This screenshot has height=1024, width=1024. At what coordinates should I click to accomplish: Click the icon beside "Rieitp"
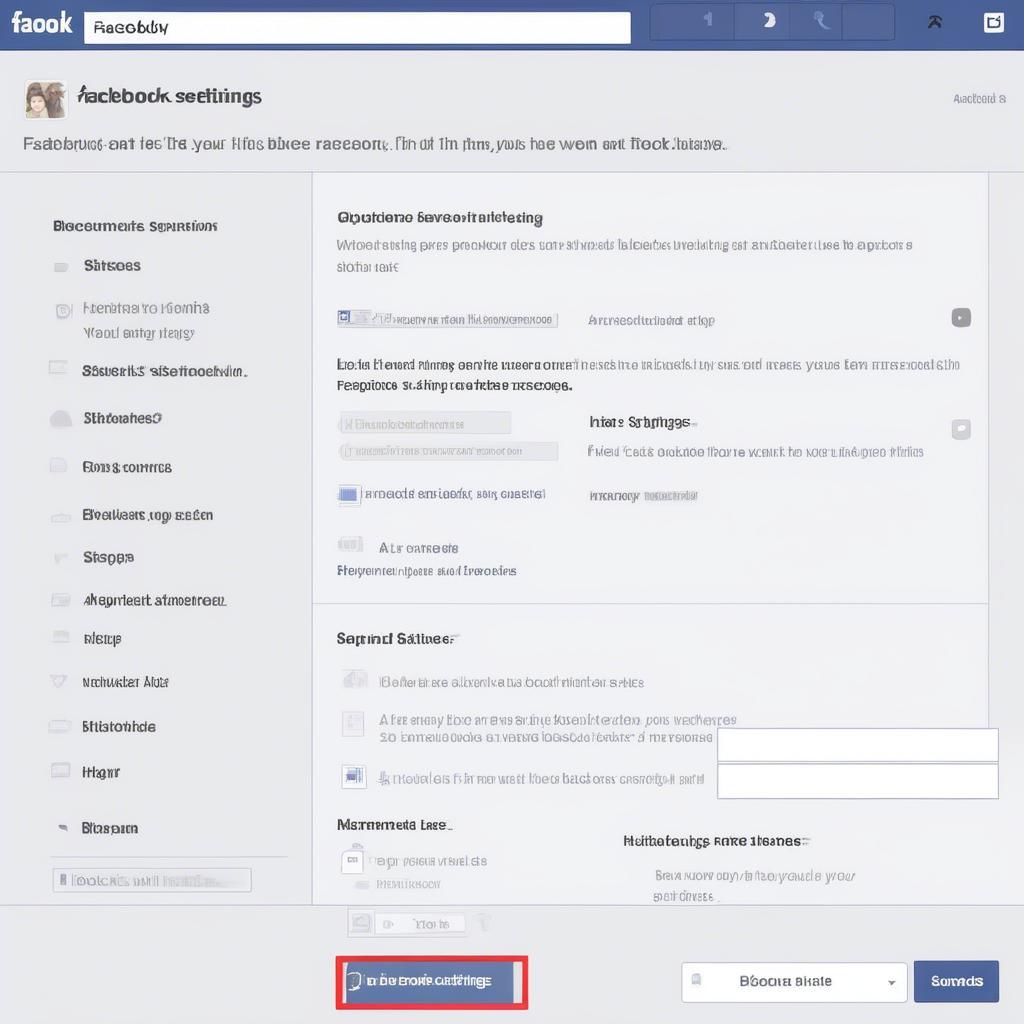[x=61, y=637]
